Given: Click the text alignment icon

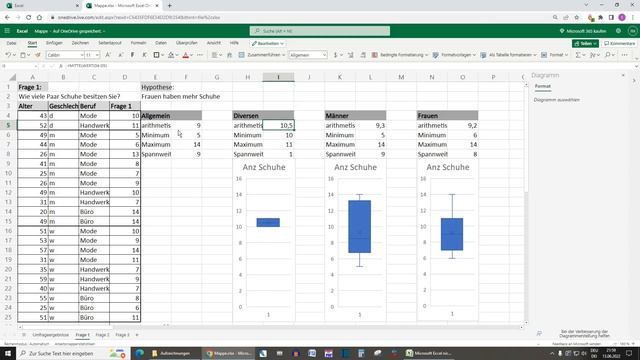Looking at the screenshot, I should 214,55.
